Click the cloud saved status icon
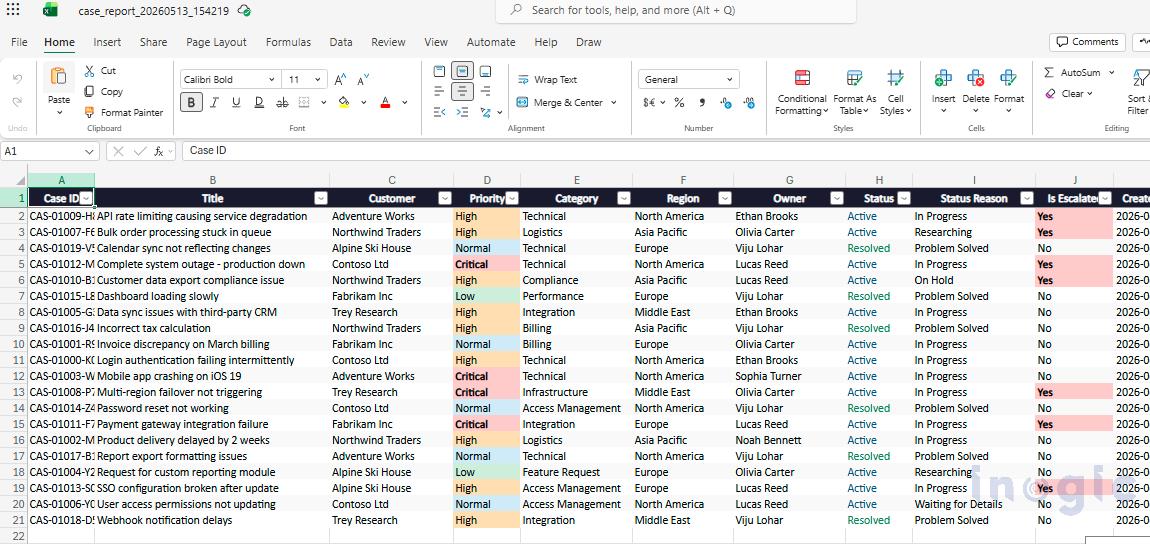Viewport: 1150px width, 544px height. (x=245, y=11)
